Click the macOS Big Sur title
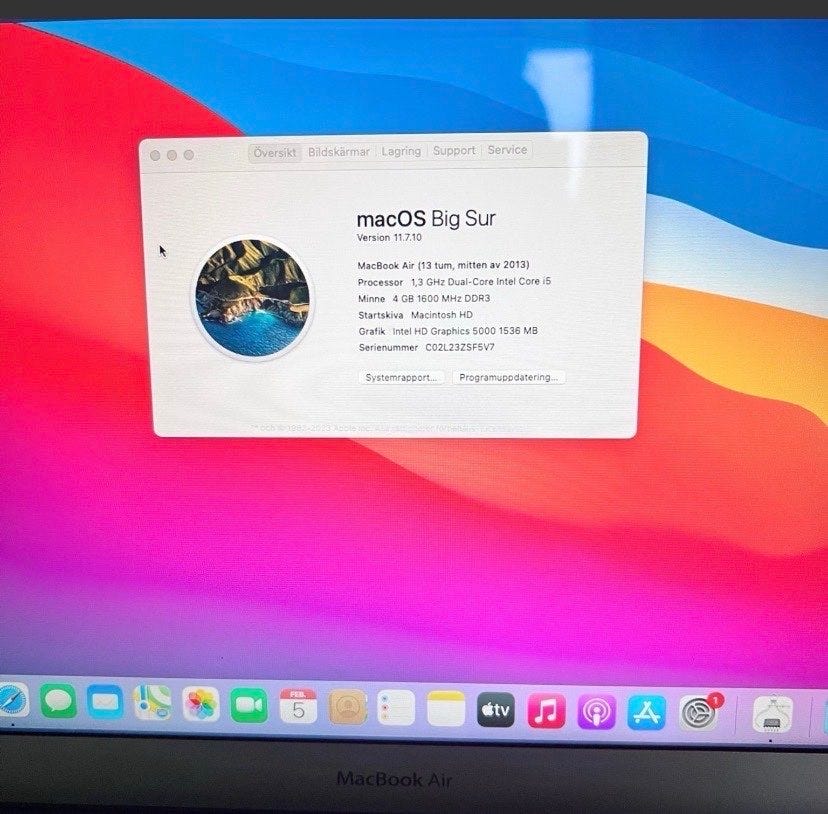The height and width of the screenshot is (814, 828). (426, 219)
